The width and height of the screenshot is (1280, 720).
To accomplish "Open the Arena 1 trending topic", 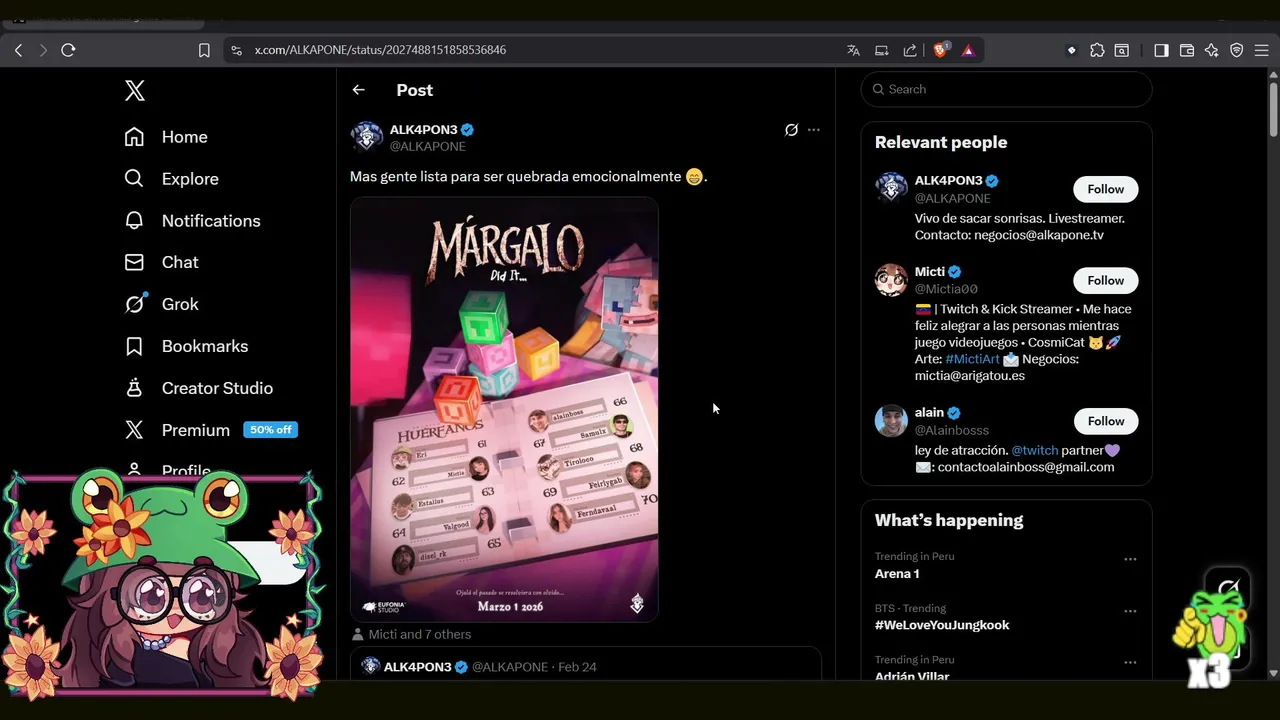I will [x=897, y=574].
